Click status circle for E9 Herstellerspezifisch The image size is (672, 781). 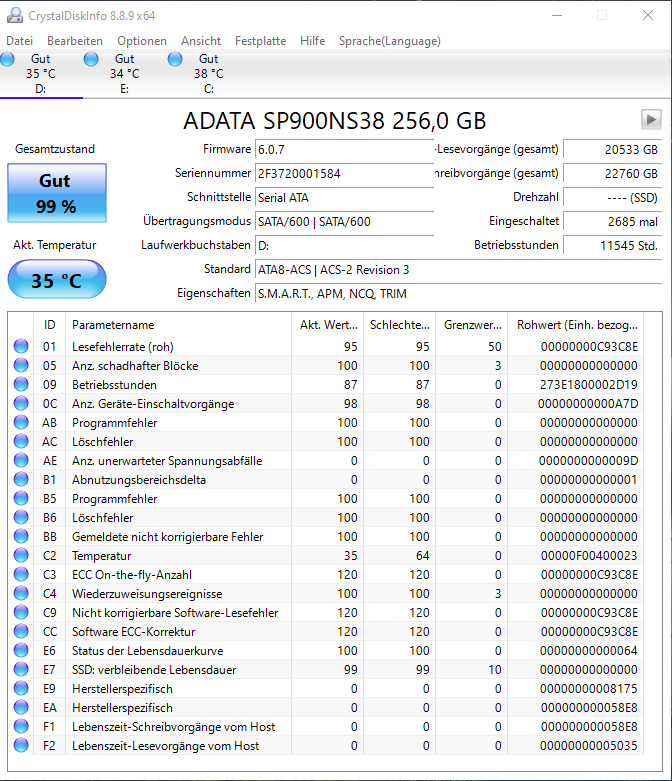(x=21, y=688)
